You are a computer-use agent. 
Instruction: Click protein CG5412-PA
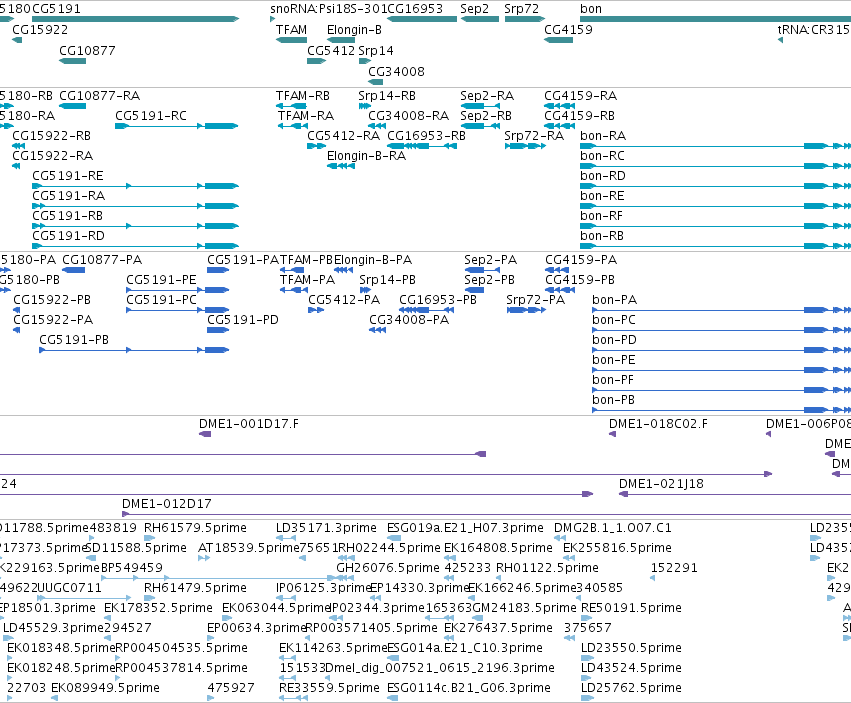[x=344, y=300]
